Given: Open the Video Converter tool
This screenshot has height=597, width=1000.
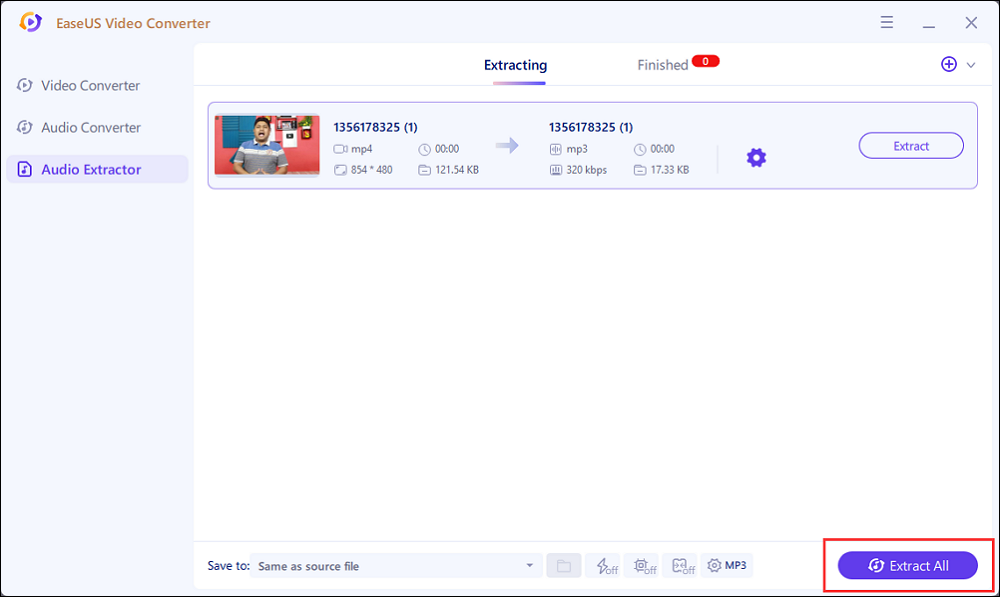Looking at the screenshot, I should [89, 85].
